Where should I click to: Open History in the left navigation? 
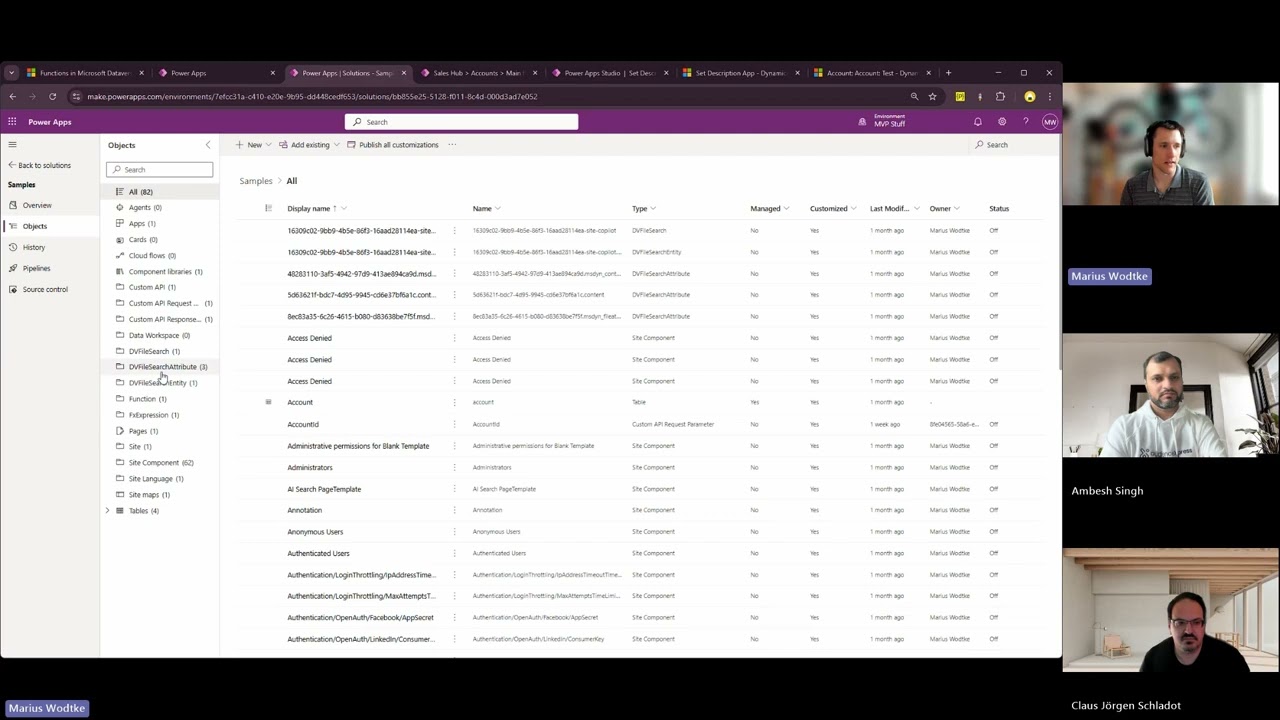[34, 247]
